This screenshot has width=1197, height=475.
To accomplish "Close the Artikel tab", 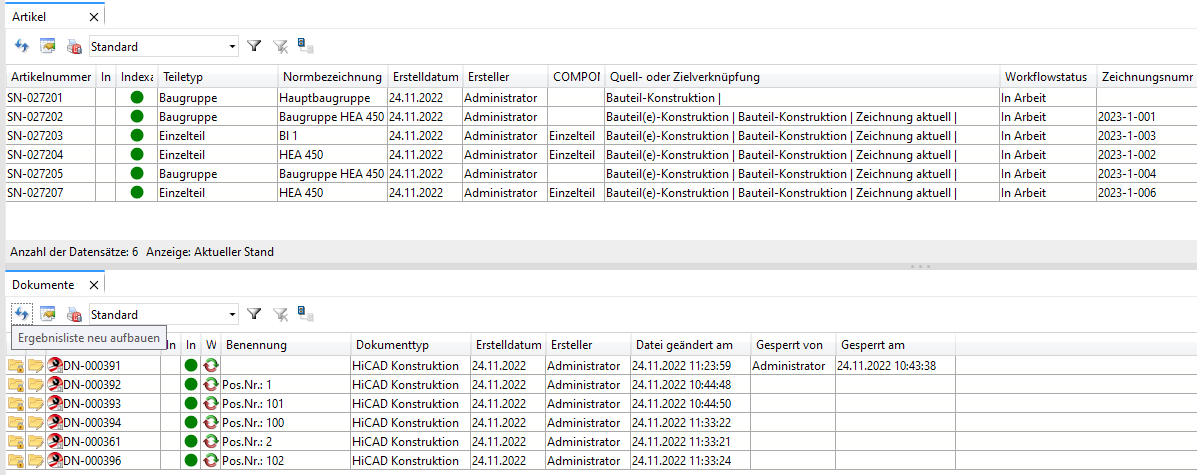I will pos(94,17).
